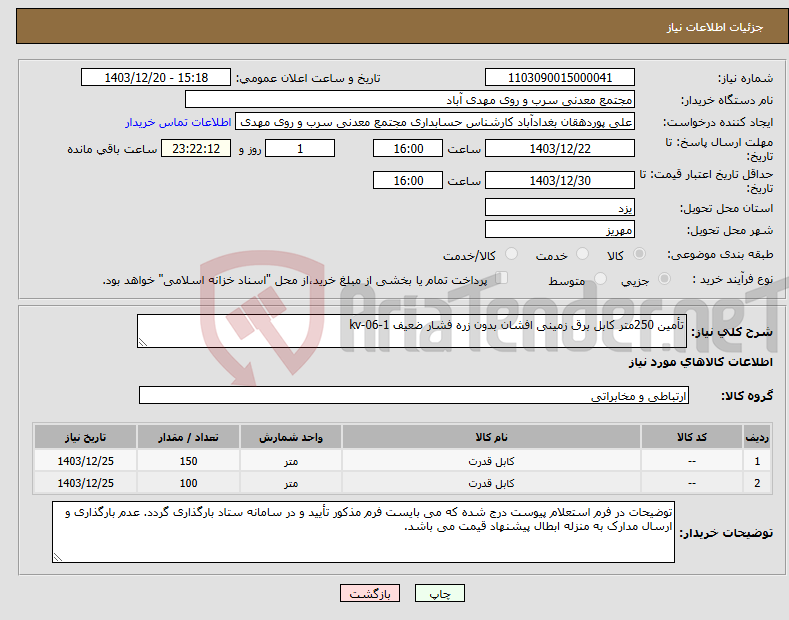Click quantity 100 in the table
Image resolution: width=789 pixels, height=620 pixels.
coord(188,483)
